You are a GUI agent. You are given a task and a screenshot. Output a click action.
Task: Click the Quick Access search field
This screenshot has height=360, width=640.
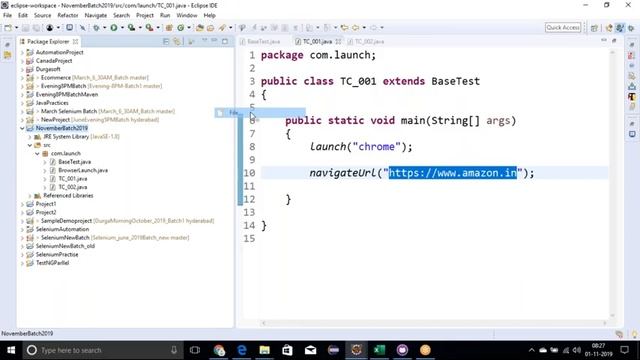pos(563,27)
